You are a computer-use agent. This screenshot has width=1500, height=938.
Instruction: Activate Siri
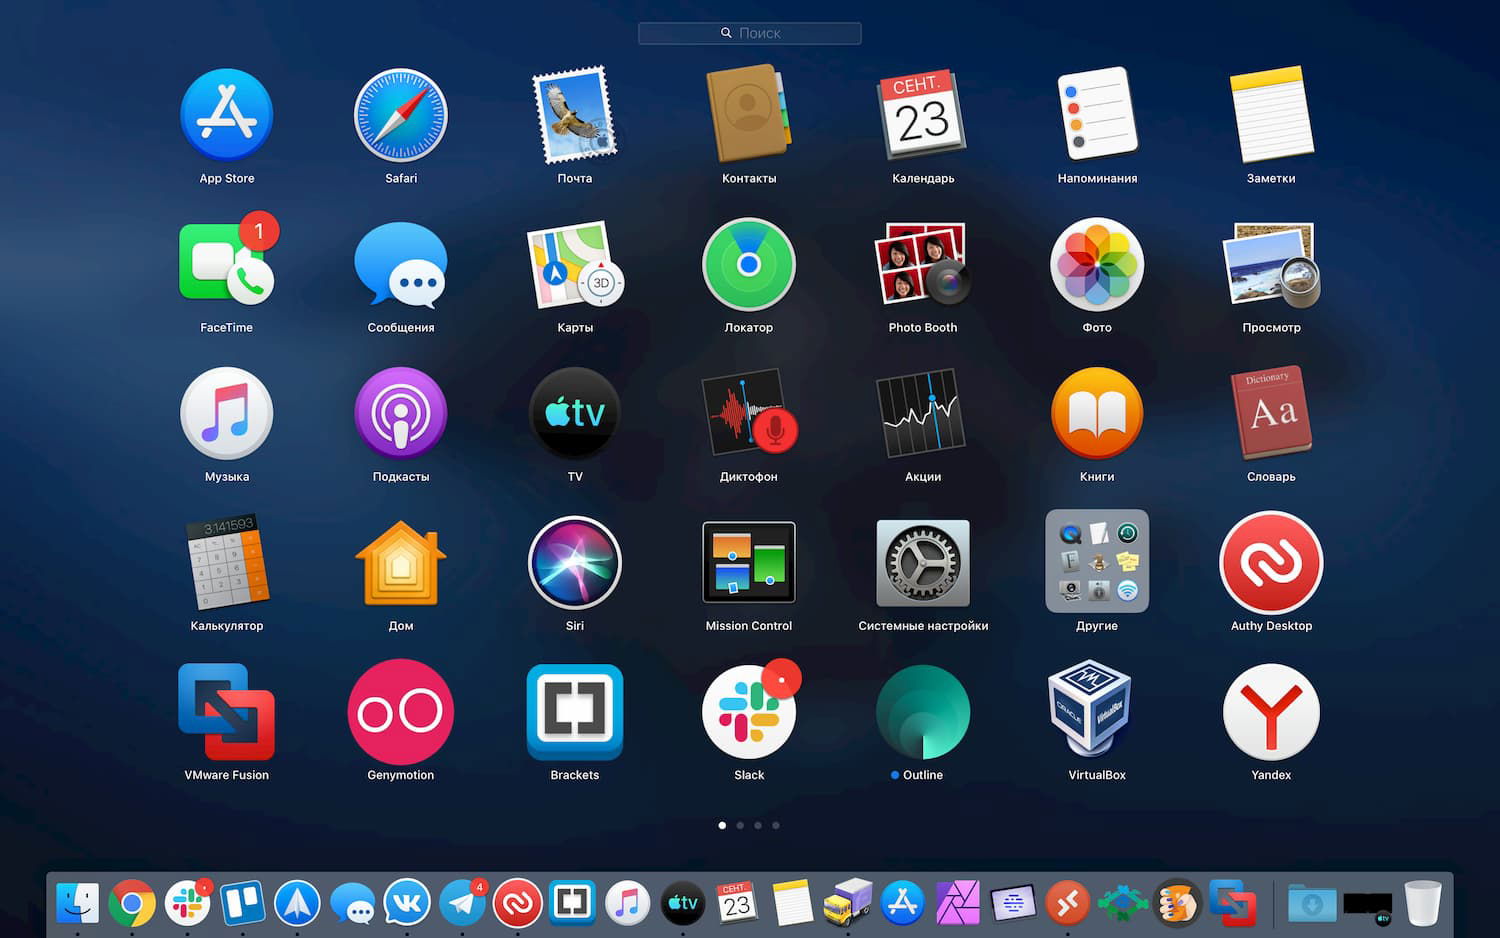(x=574, y=562)
